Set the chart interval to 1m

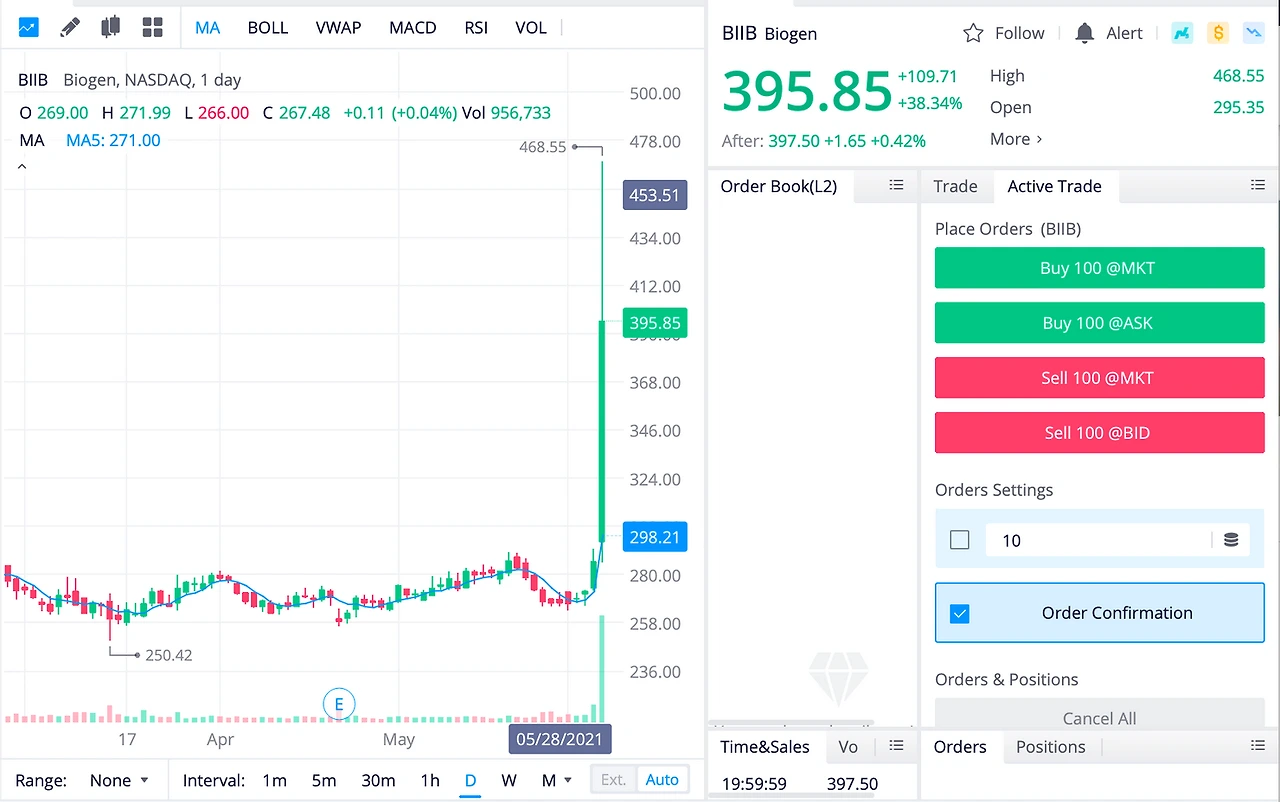pyautogui.click(x=274, y=780)
